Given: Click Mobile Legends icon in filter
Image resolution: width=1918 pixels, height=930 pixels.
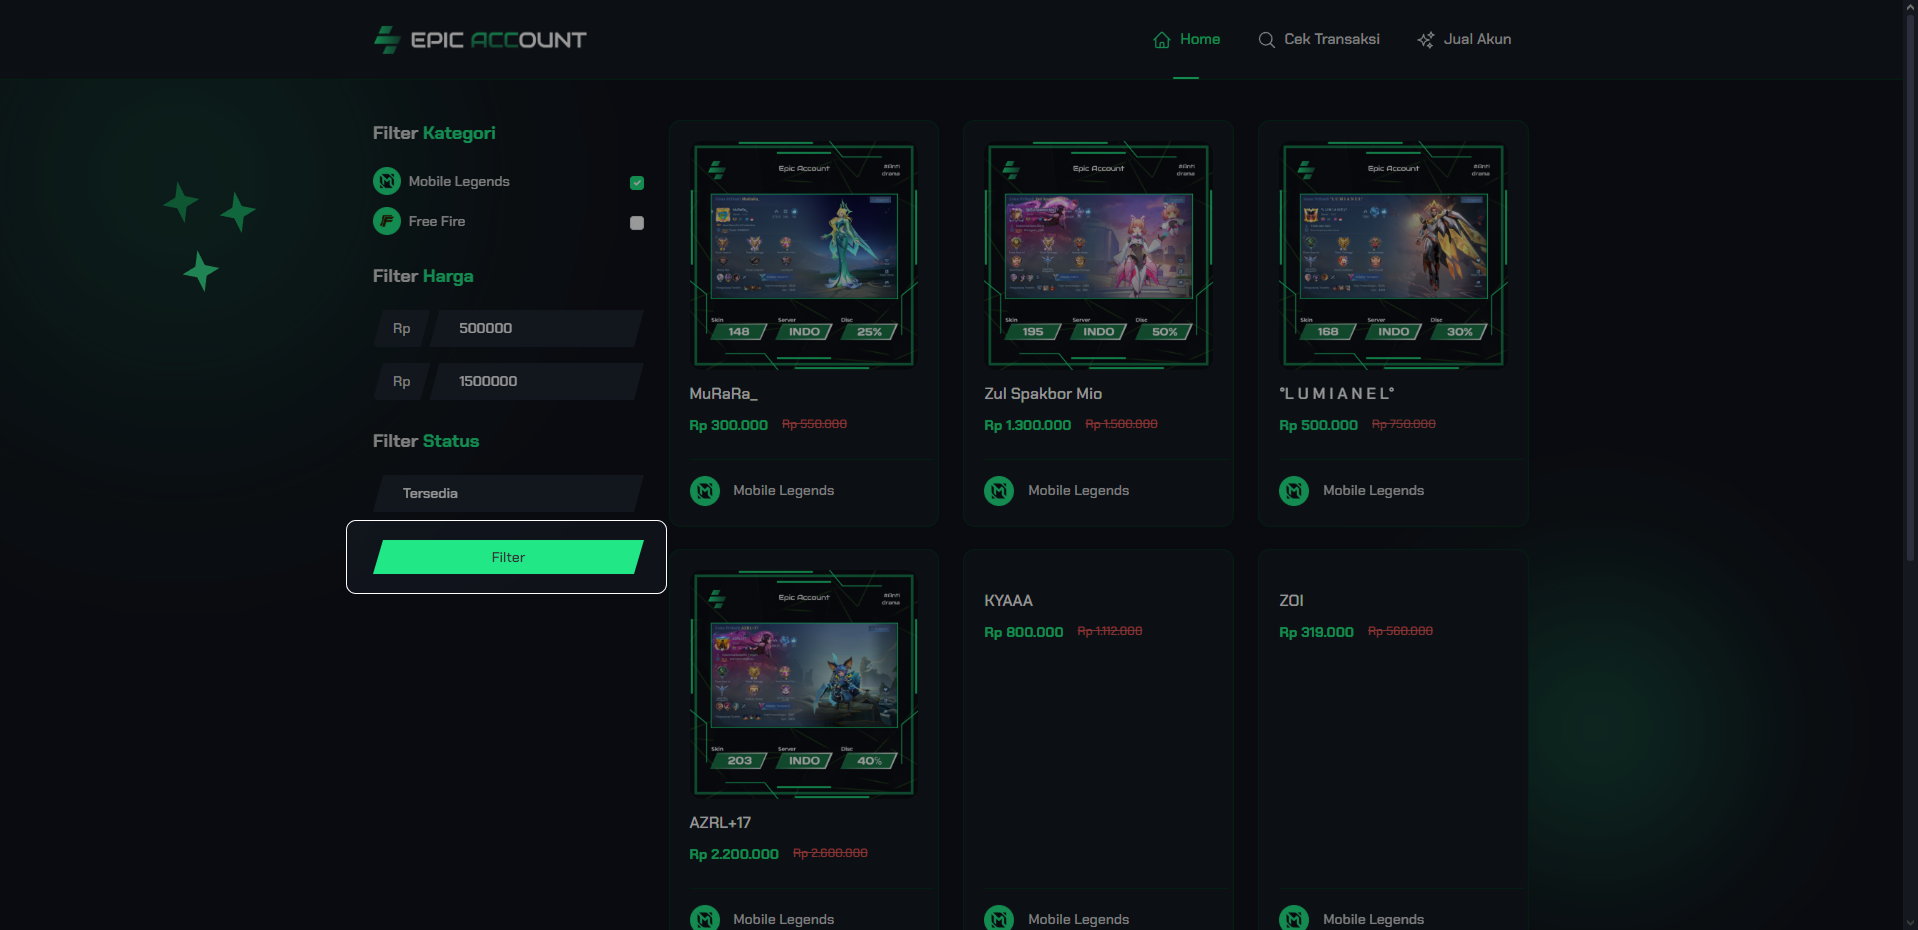Looking at the screenshot, I should (387, 181).
